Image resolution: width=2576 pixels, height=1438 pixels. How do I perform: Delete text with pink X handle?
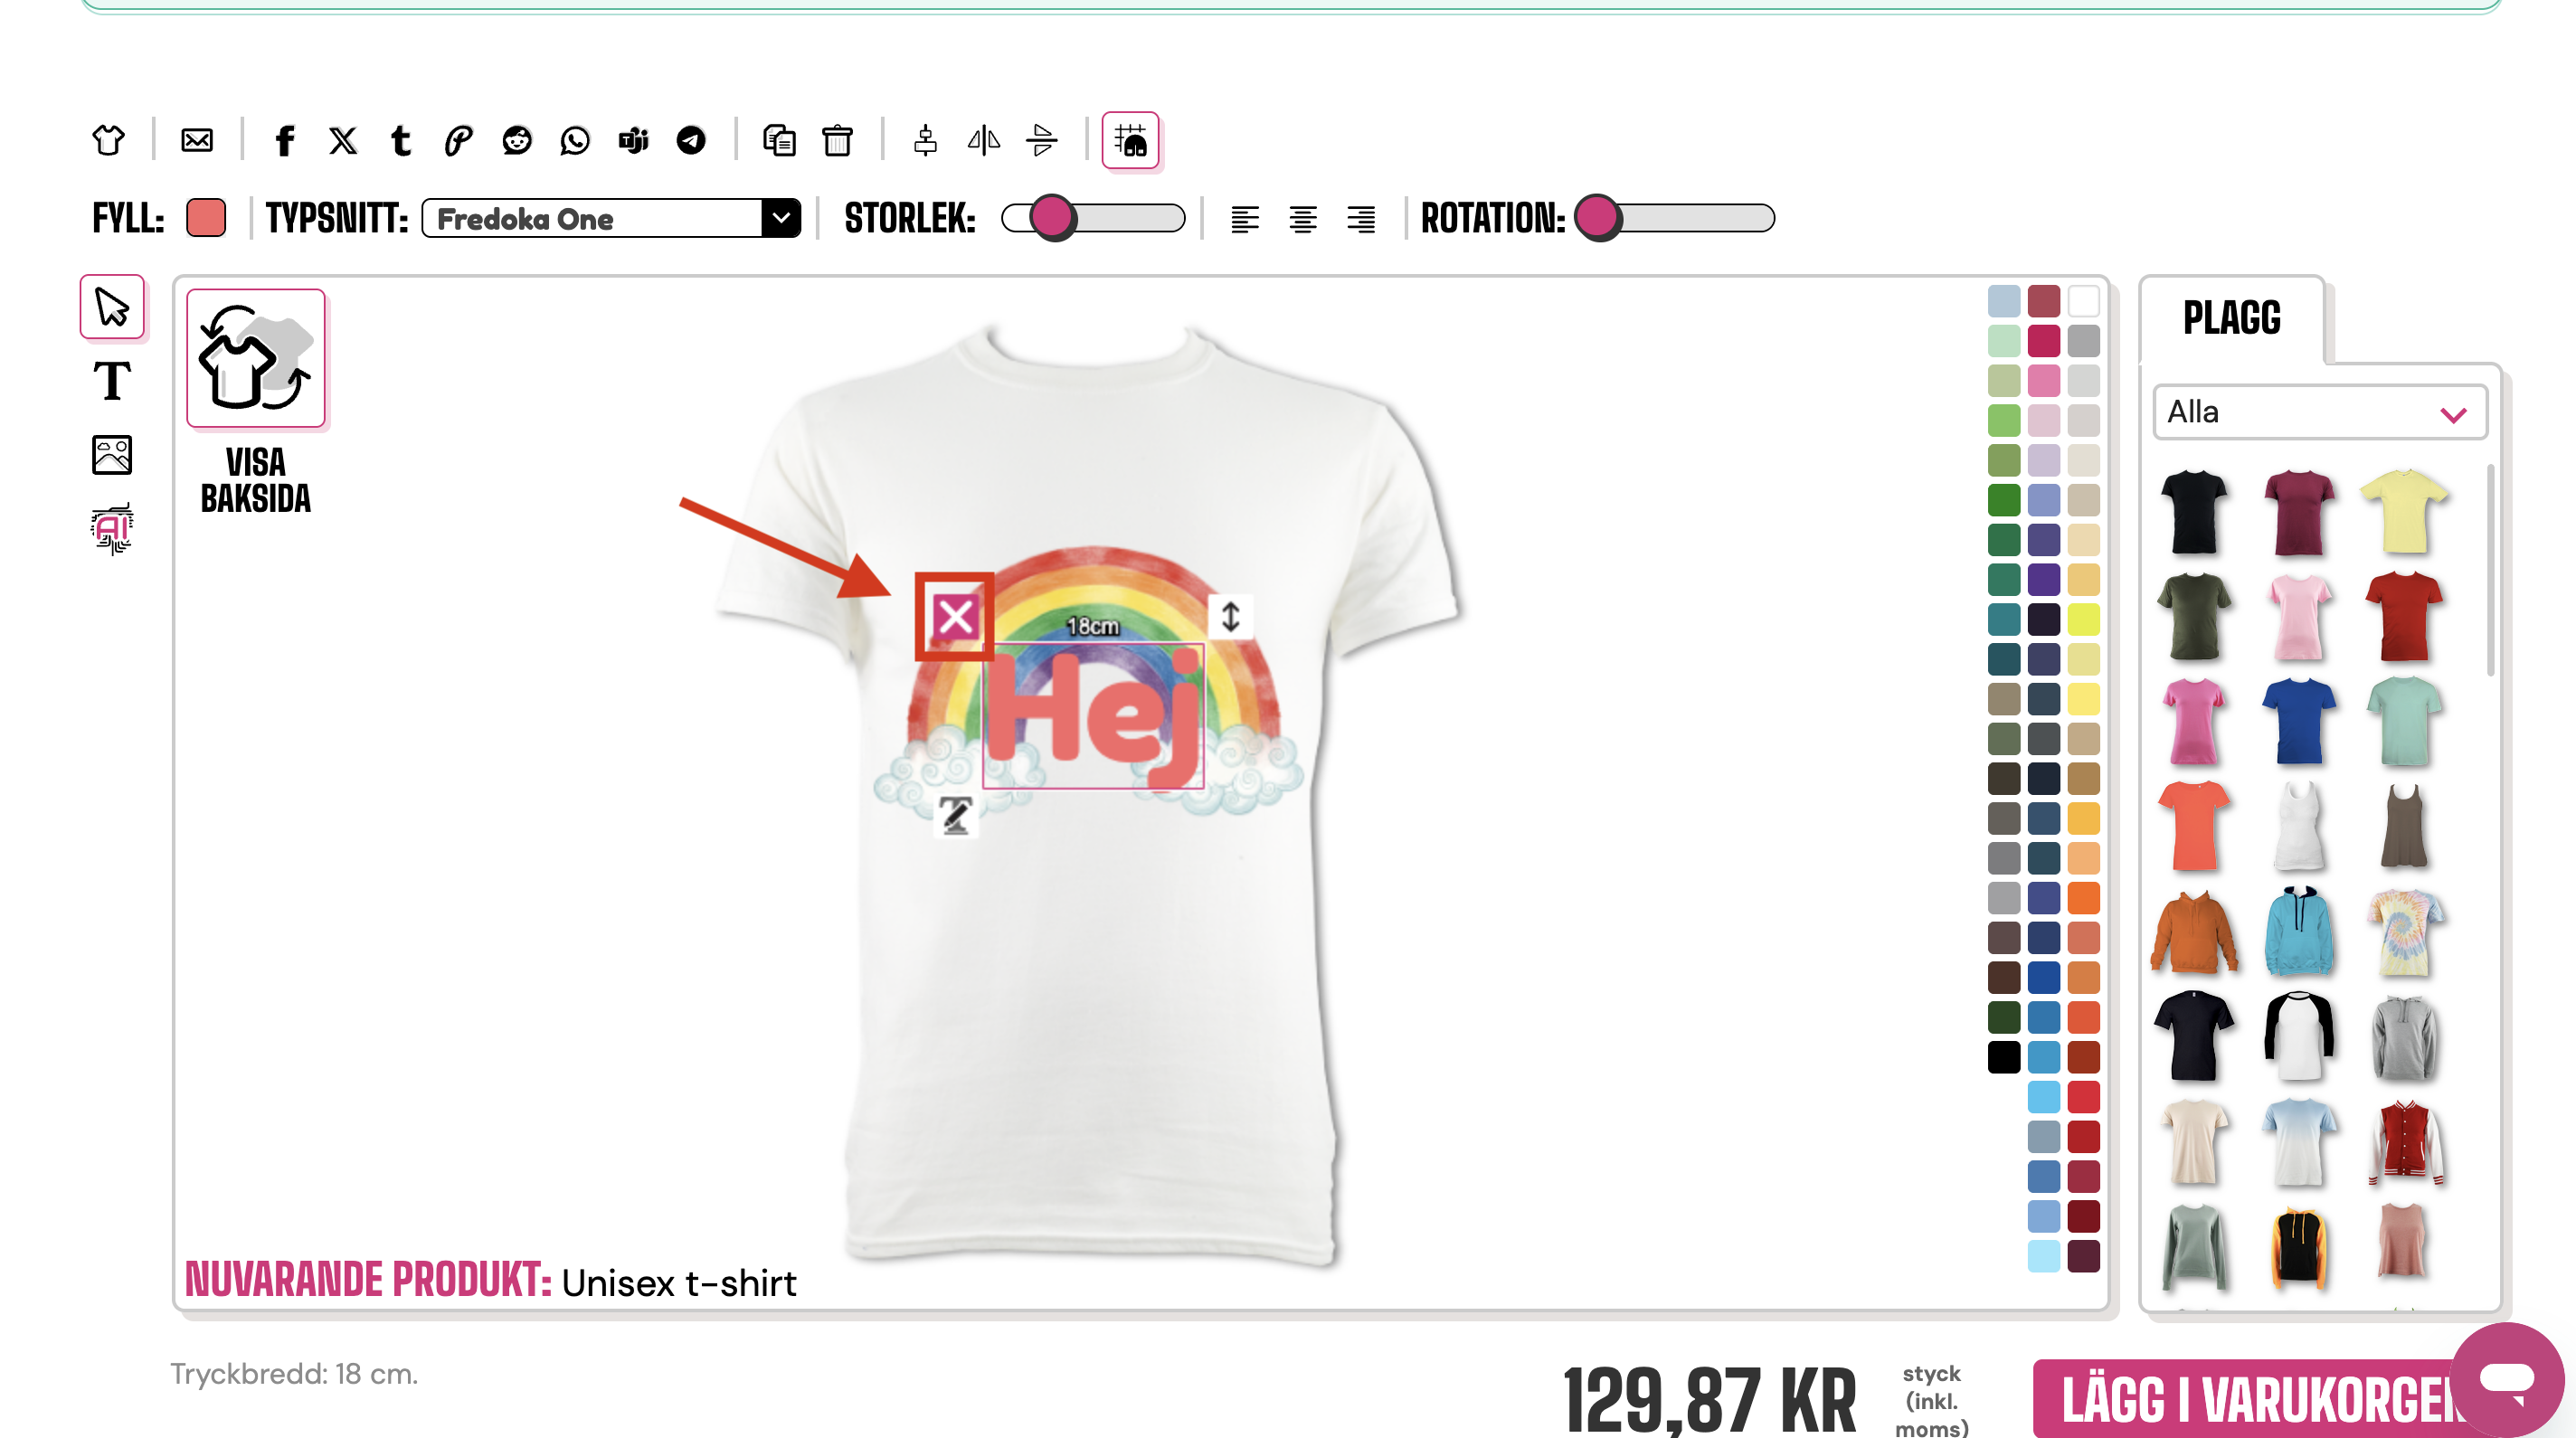click(955, 617)
